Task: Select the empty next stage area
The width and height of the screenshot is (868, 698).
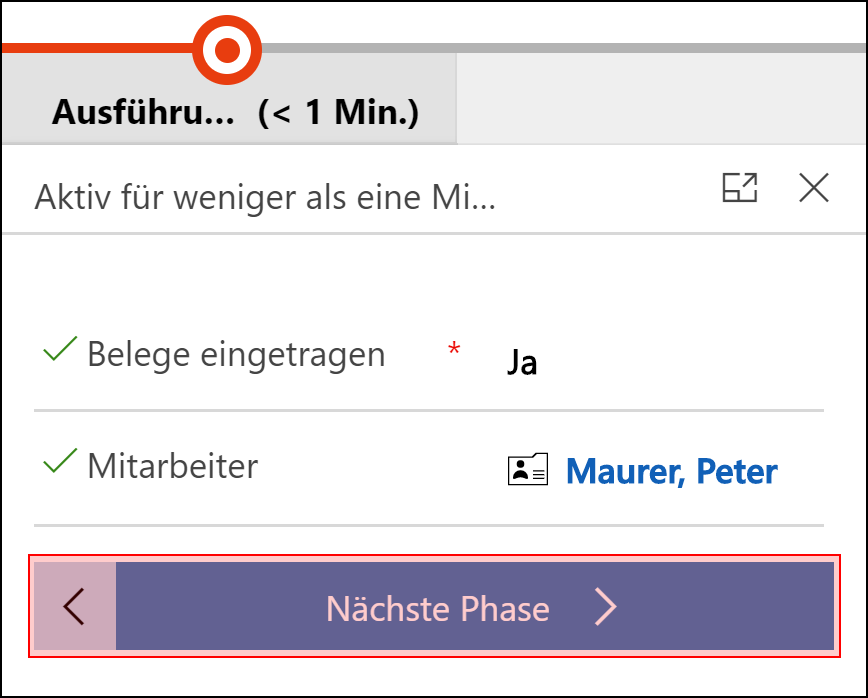Action: [x=662, y=99]
